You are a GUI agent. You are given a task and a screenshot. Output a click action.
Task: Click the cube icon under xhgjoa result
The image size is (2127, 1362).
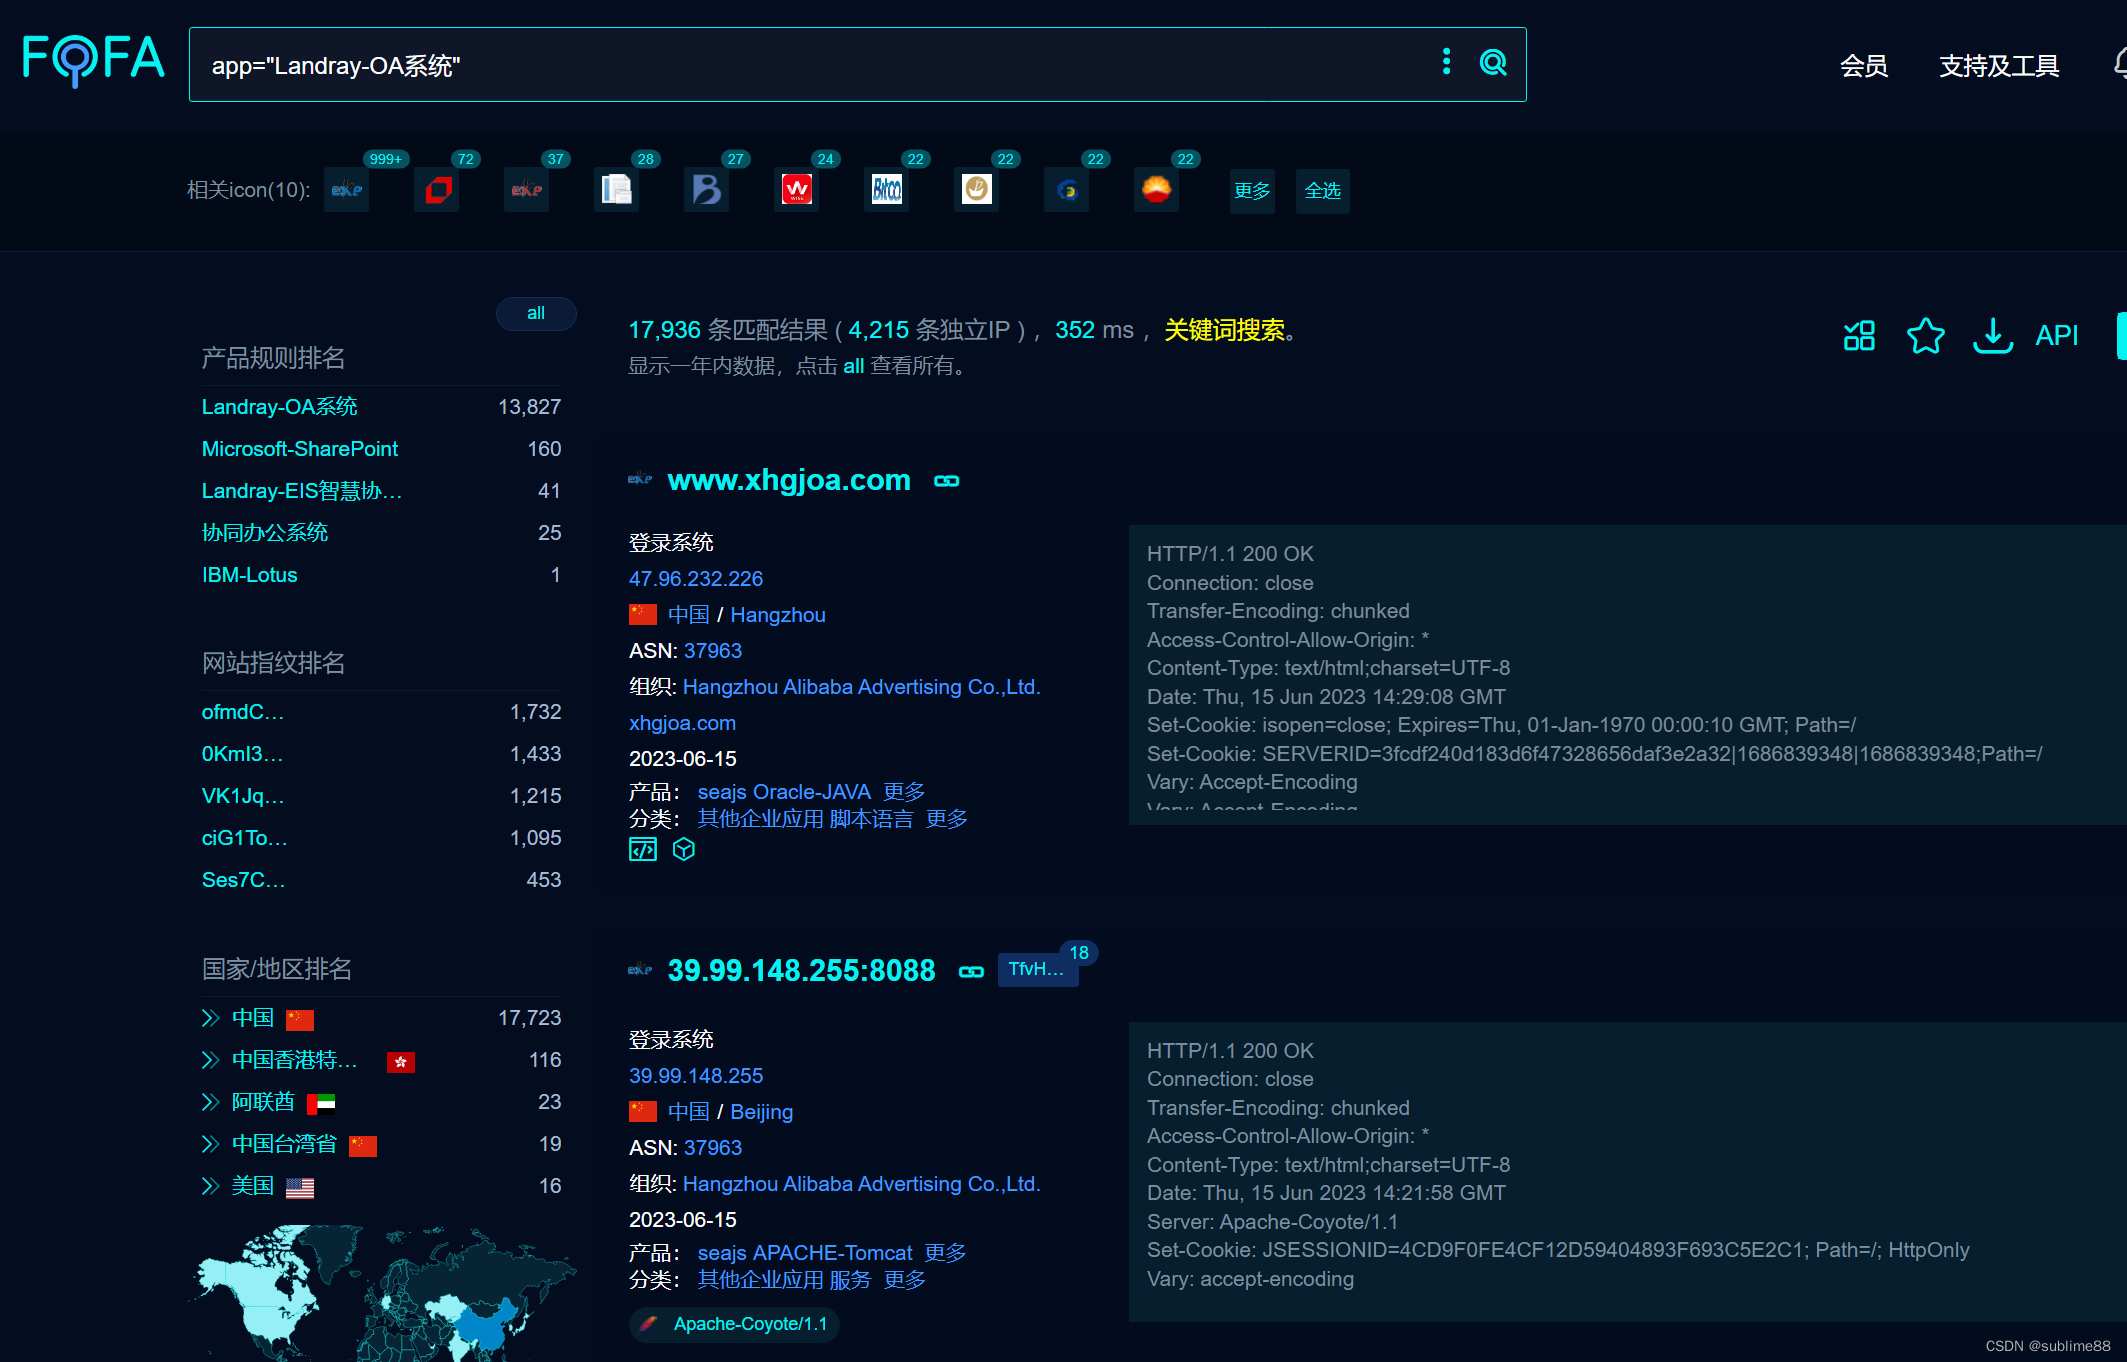pyautogui.click(x=684, y=850)
